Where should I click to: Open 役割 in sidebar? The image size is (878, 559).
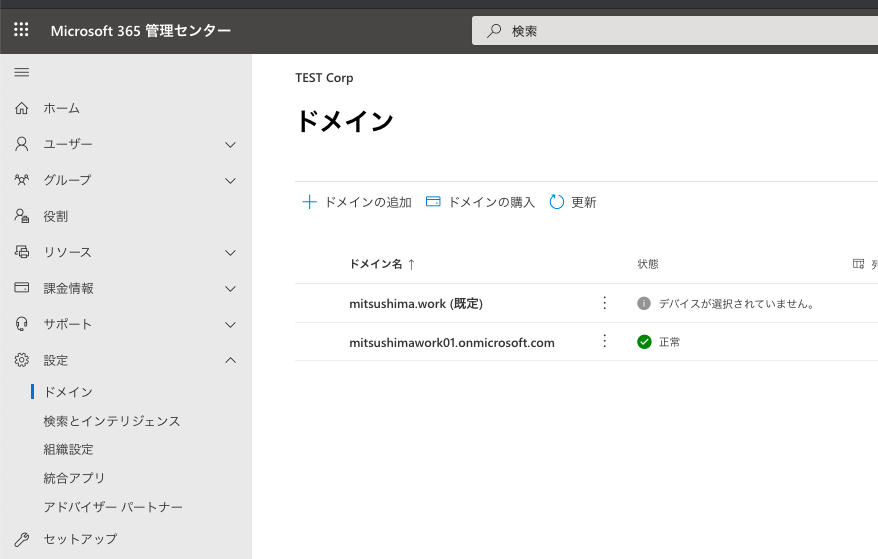coord(56,216)
